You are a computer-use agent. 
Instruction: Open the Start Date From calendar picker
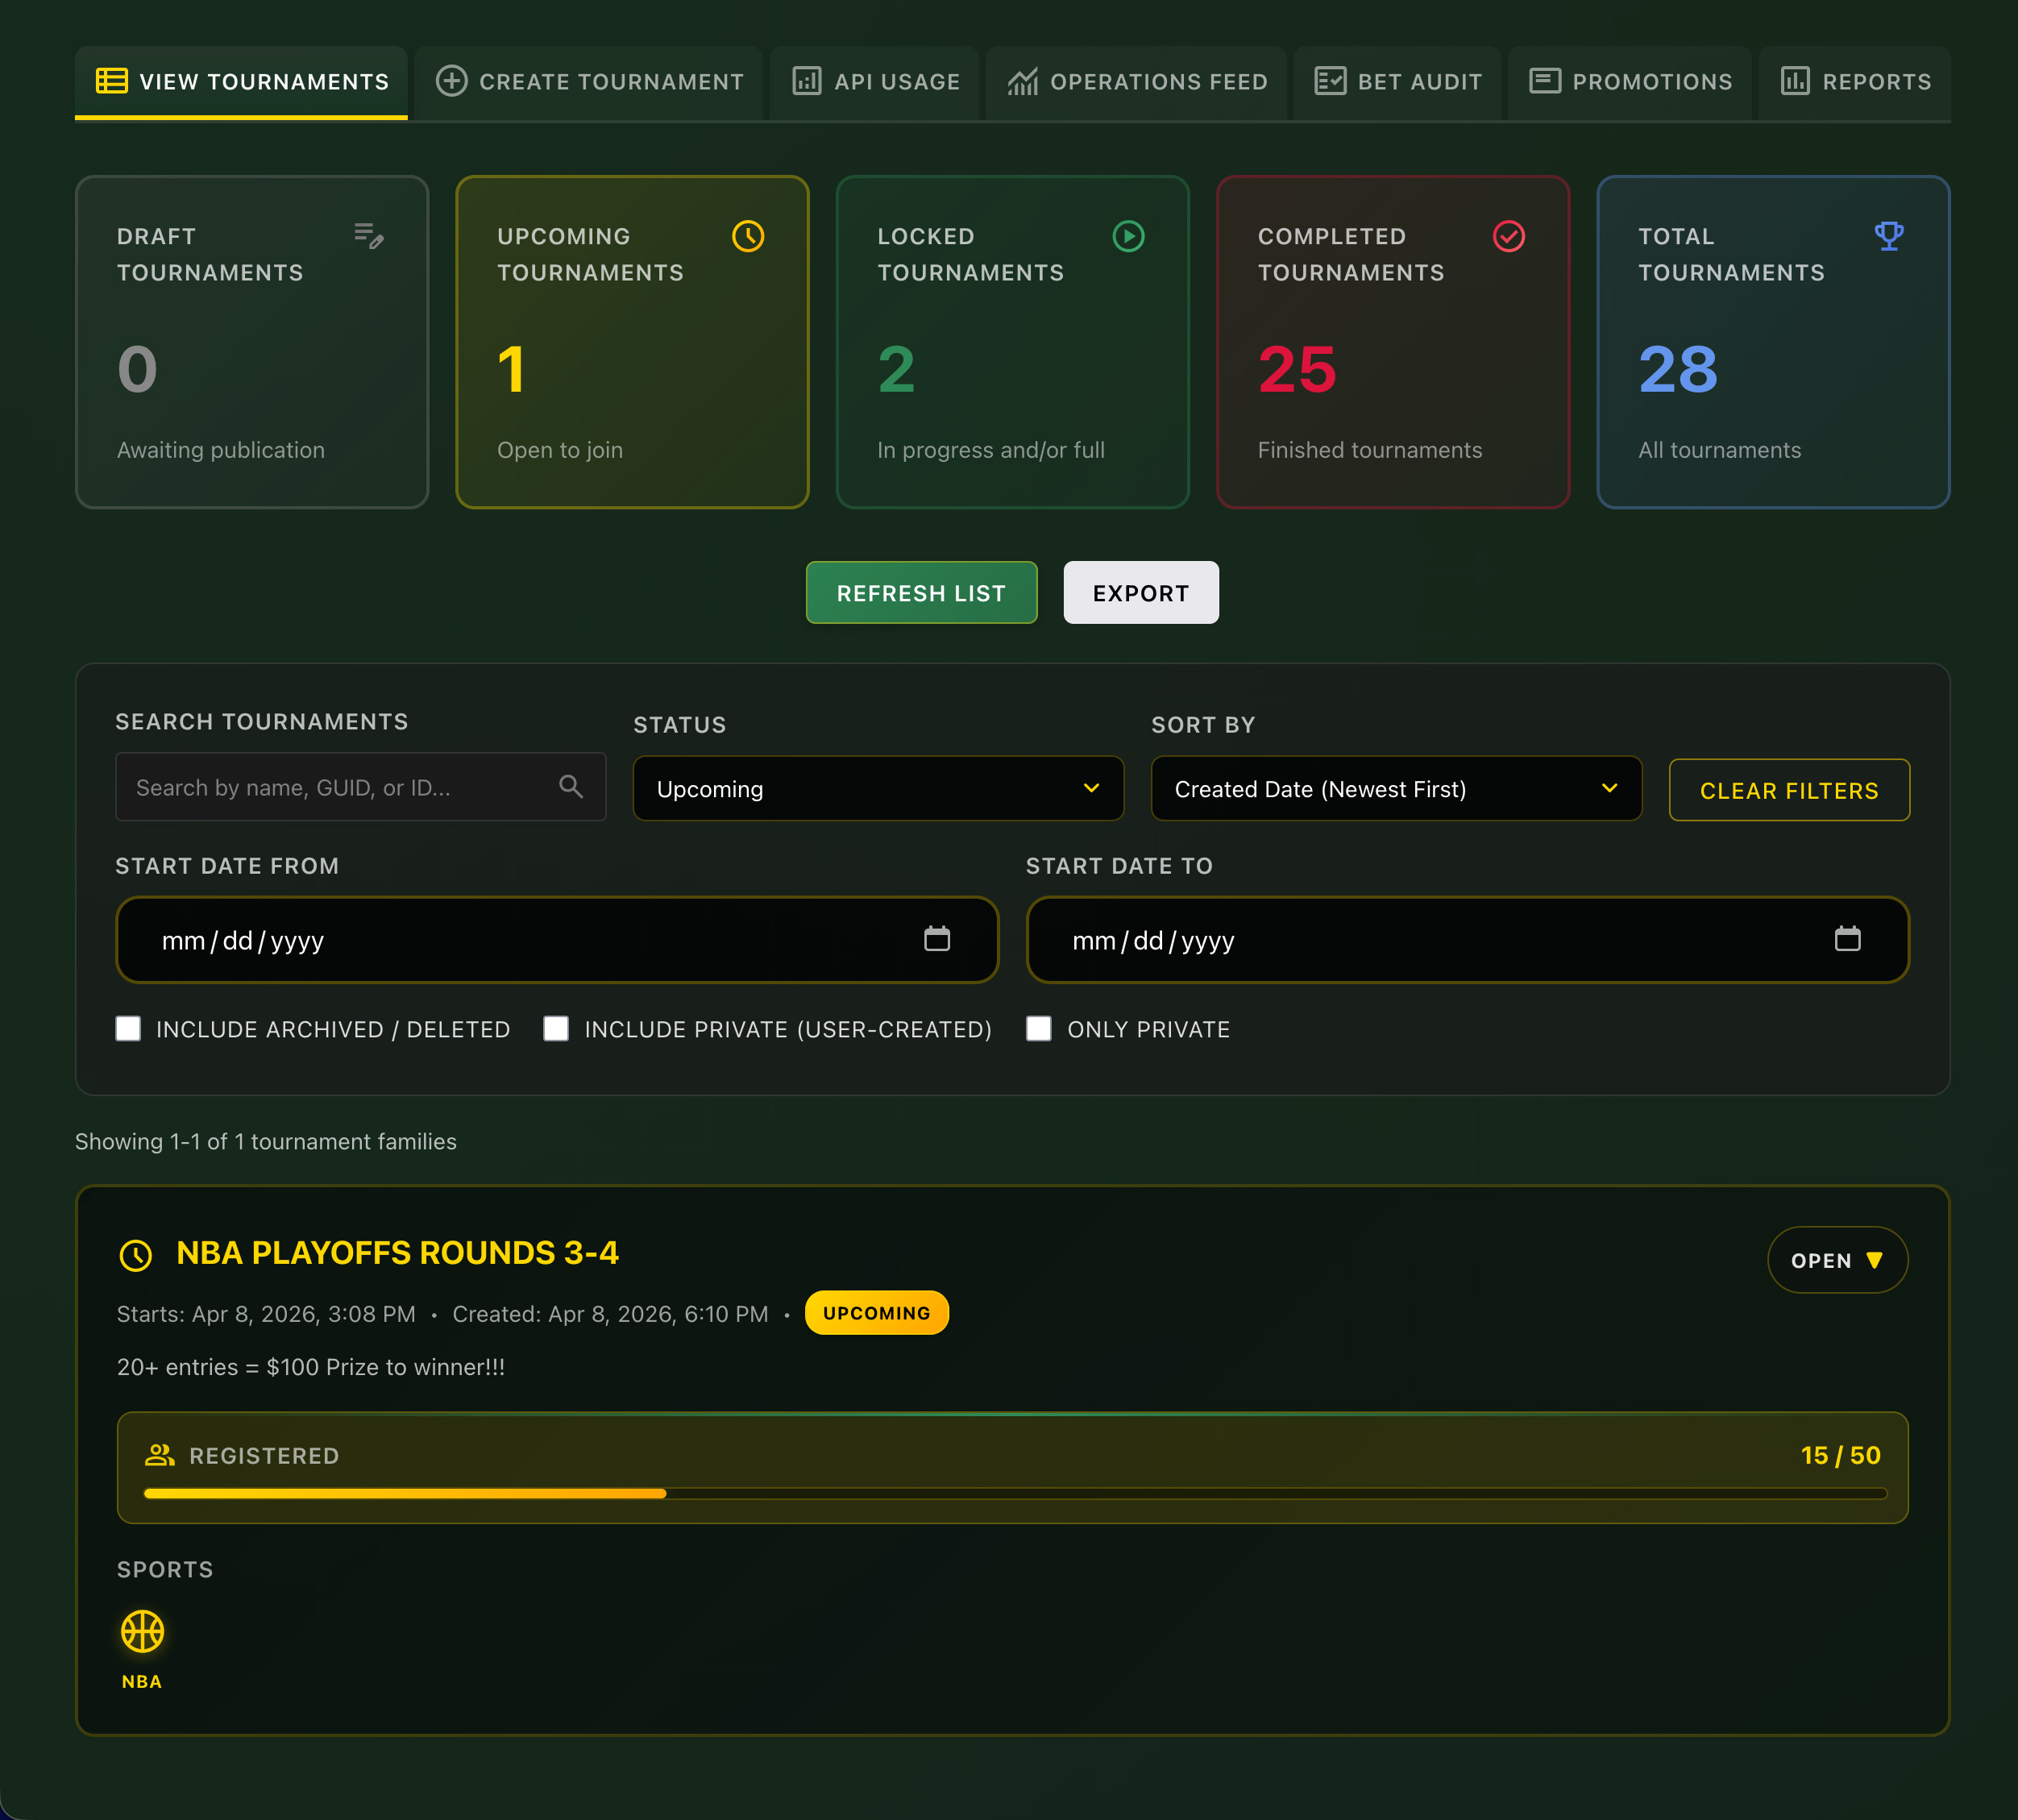pos(937,939)
